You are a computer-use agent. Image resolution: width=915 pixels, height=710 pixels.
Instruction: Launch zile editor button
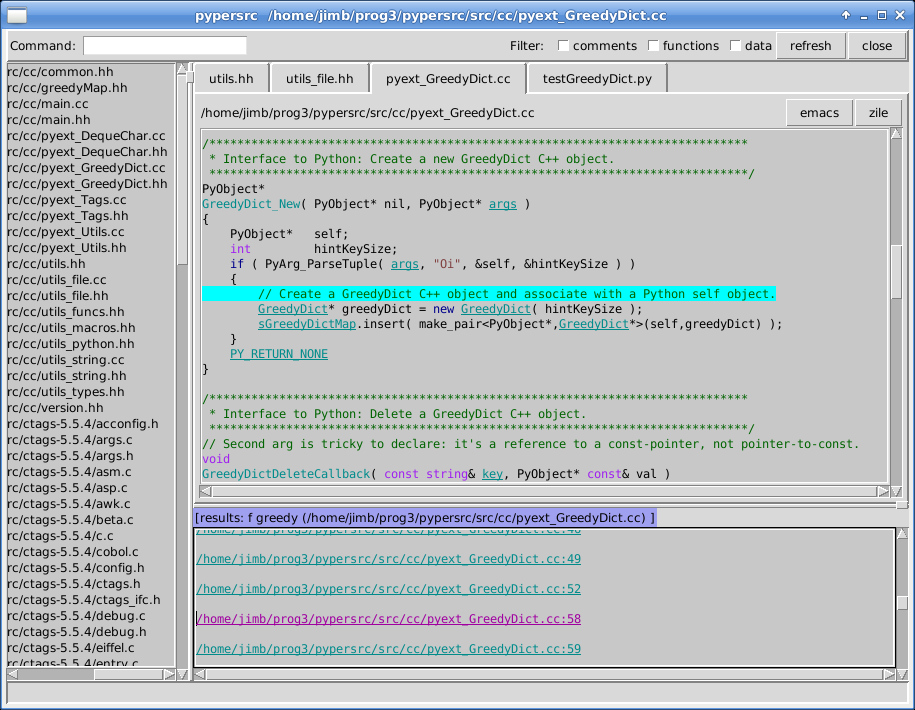pos(878,113)
